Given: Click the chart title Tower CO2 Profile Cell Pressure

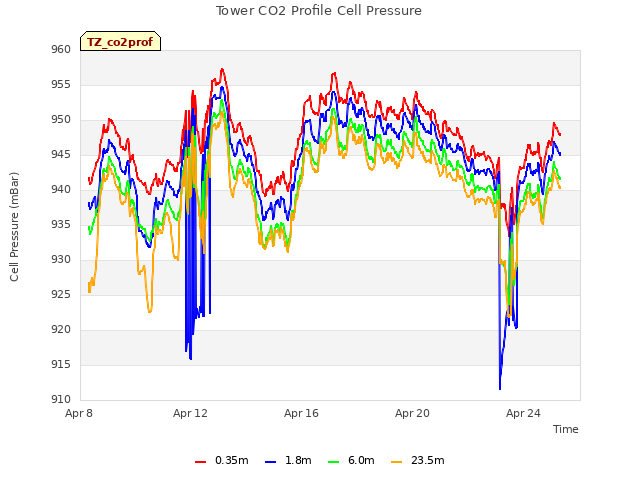Looking at the screenshot, I should (319, 11).
